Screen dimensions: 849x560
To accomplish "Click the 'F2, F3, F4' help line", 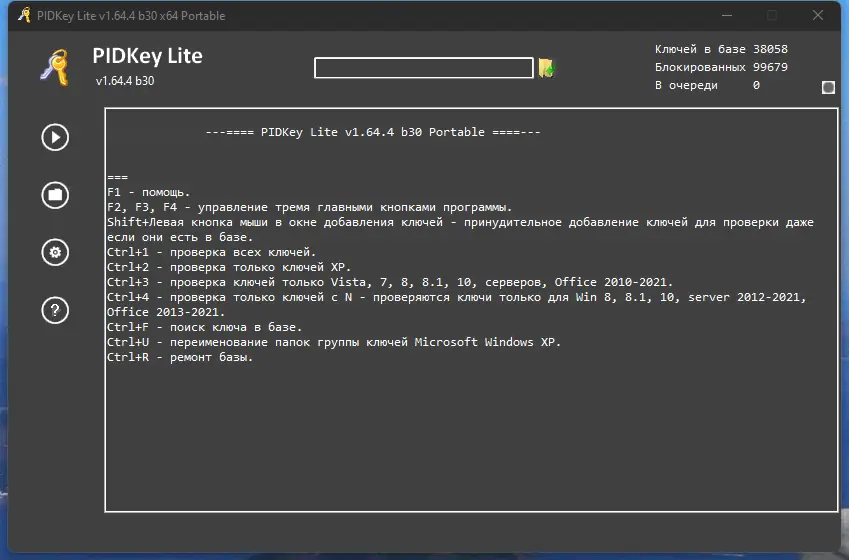I will [x=309, y=207].
